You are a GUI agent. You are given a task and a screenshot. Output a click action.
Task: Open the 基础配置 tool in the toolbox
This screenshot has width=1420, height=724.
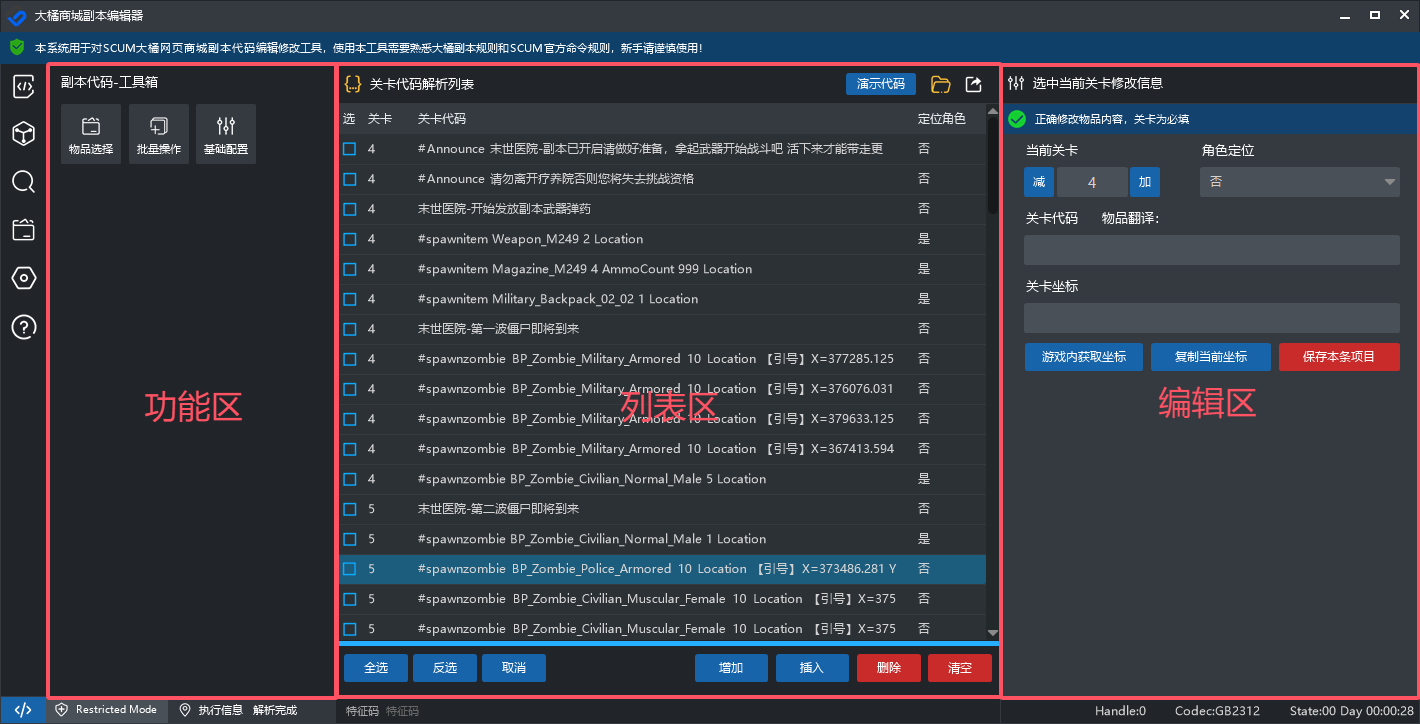coord(225,133)
